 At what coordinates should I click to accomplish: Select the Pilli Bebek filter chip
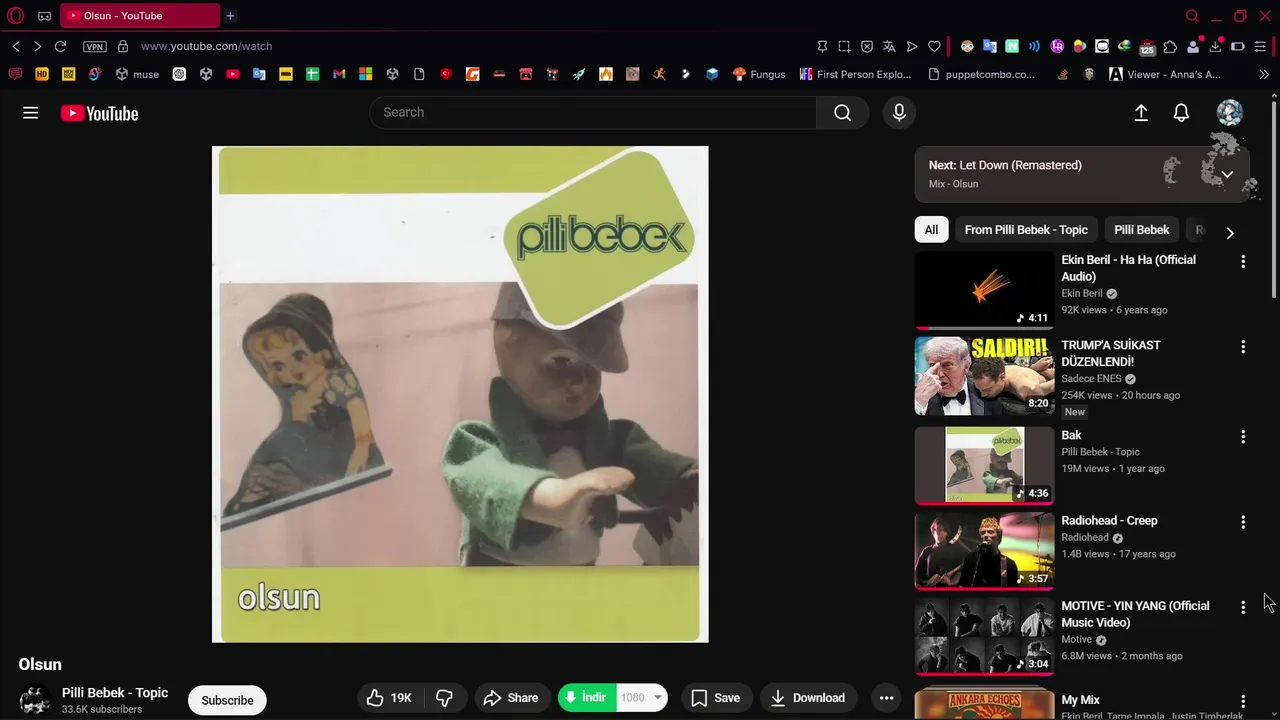(1142, 230)
